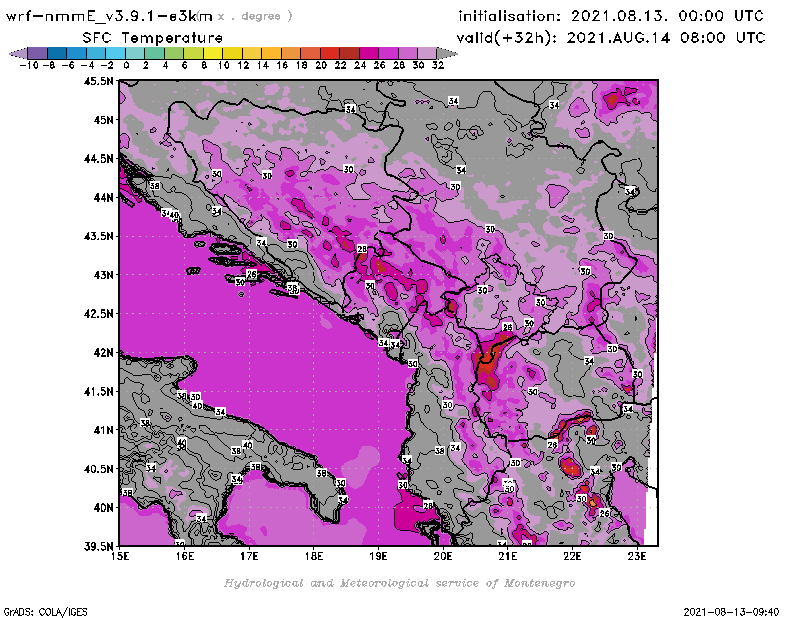
Task: Select the 42N latitude label
Action: pyautogui.click(x=104, y=353)
